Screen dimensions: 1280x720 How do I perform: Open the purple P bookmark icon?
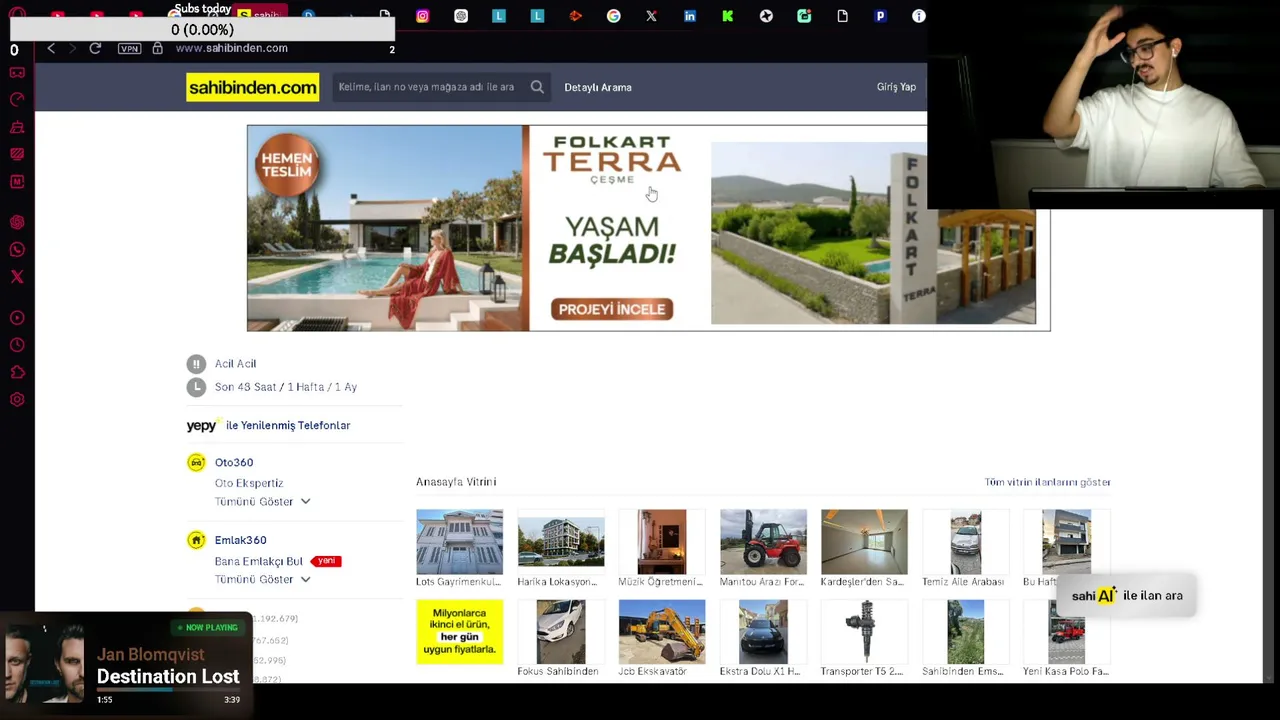pos(880,16)
